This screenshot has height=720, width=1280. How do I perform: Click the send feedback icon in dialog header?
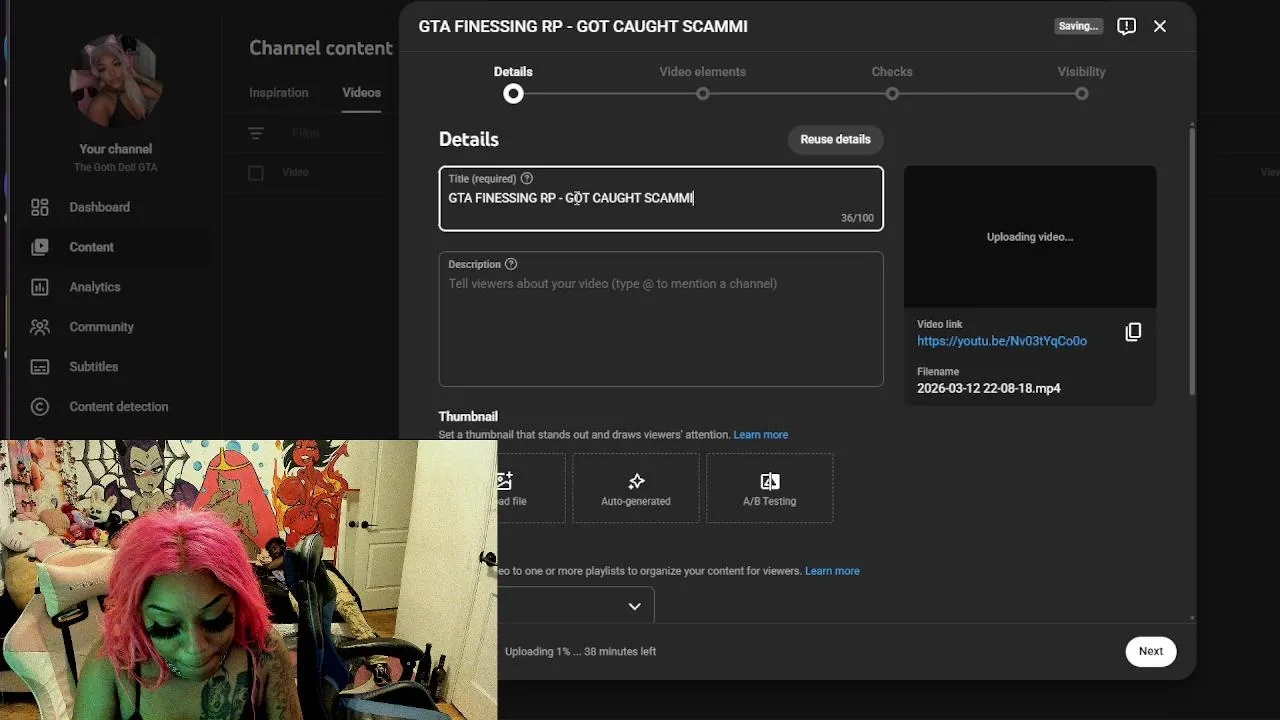1126,27
